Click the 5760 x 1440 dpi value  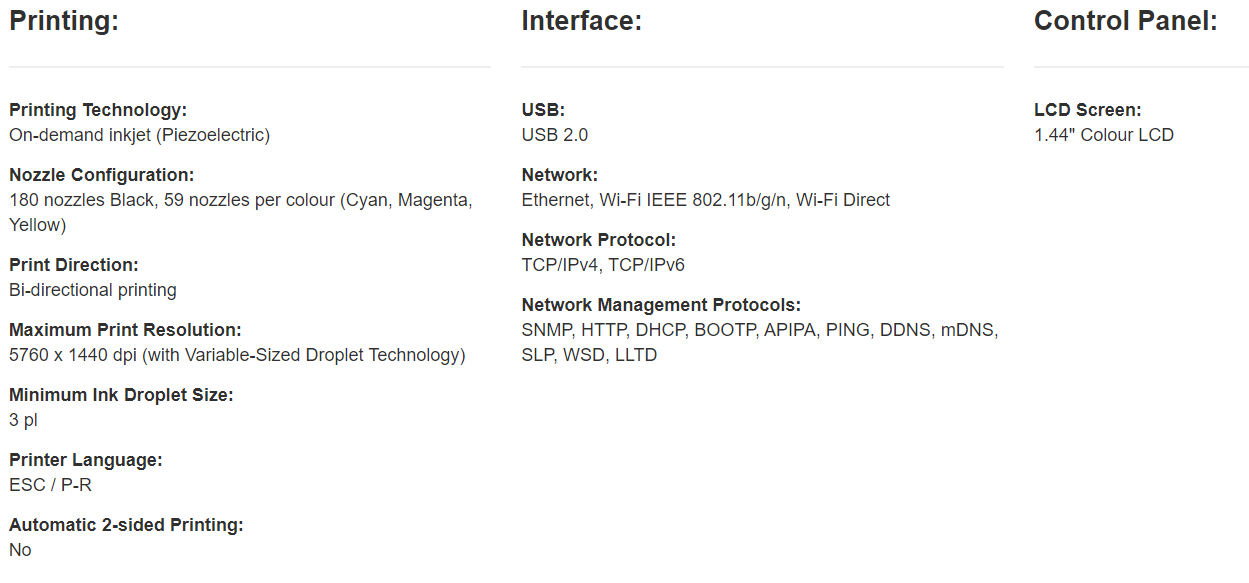coord(237,355)
